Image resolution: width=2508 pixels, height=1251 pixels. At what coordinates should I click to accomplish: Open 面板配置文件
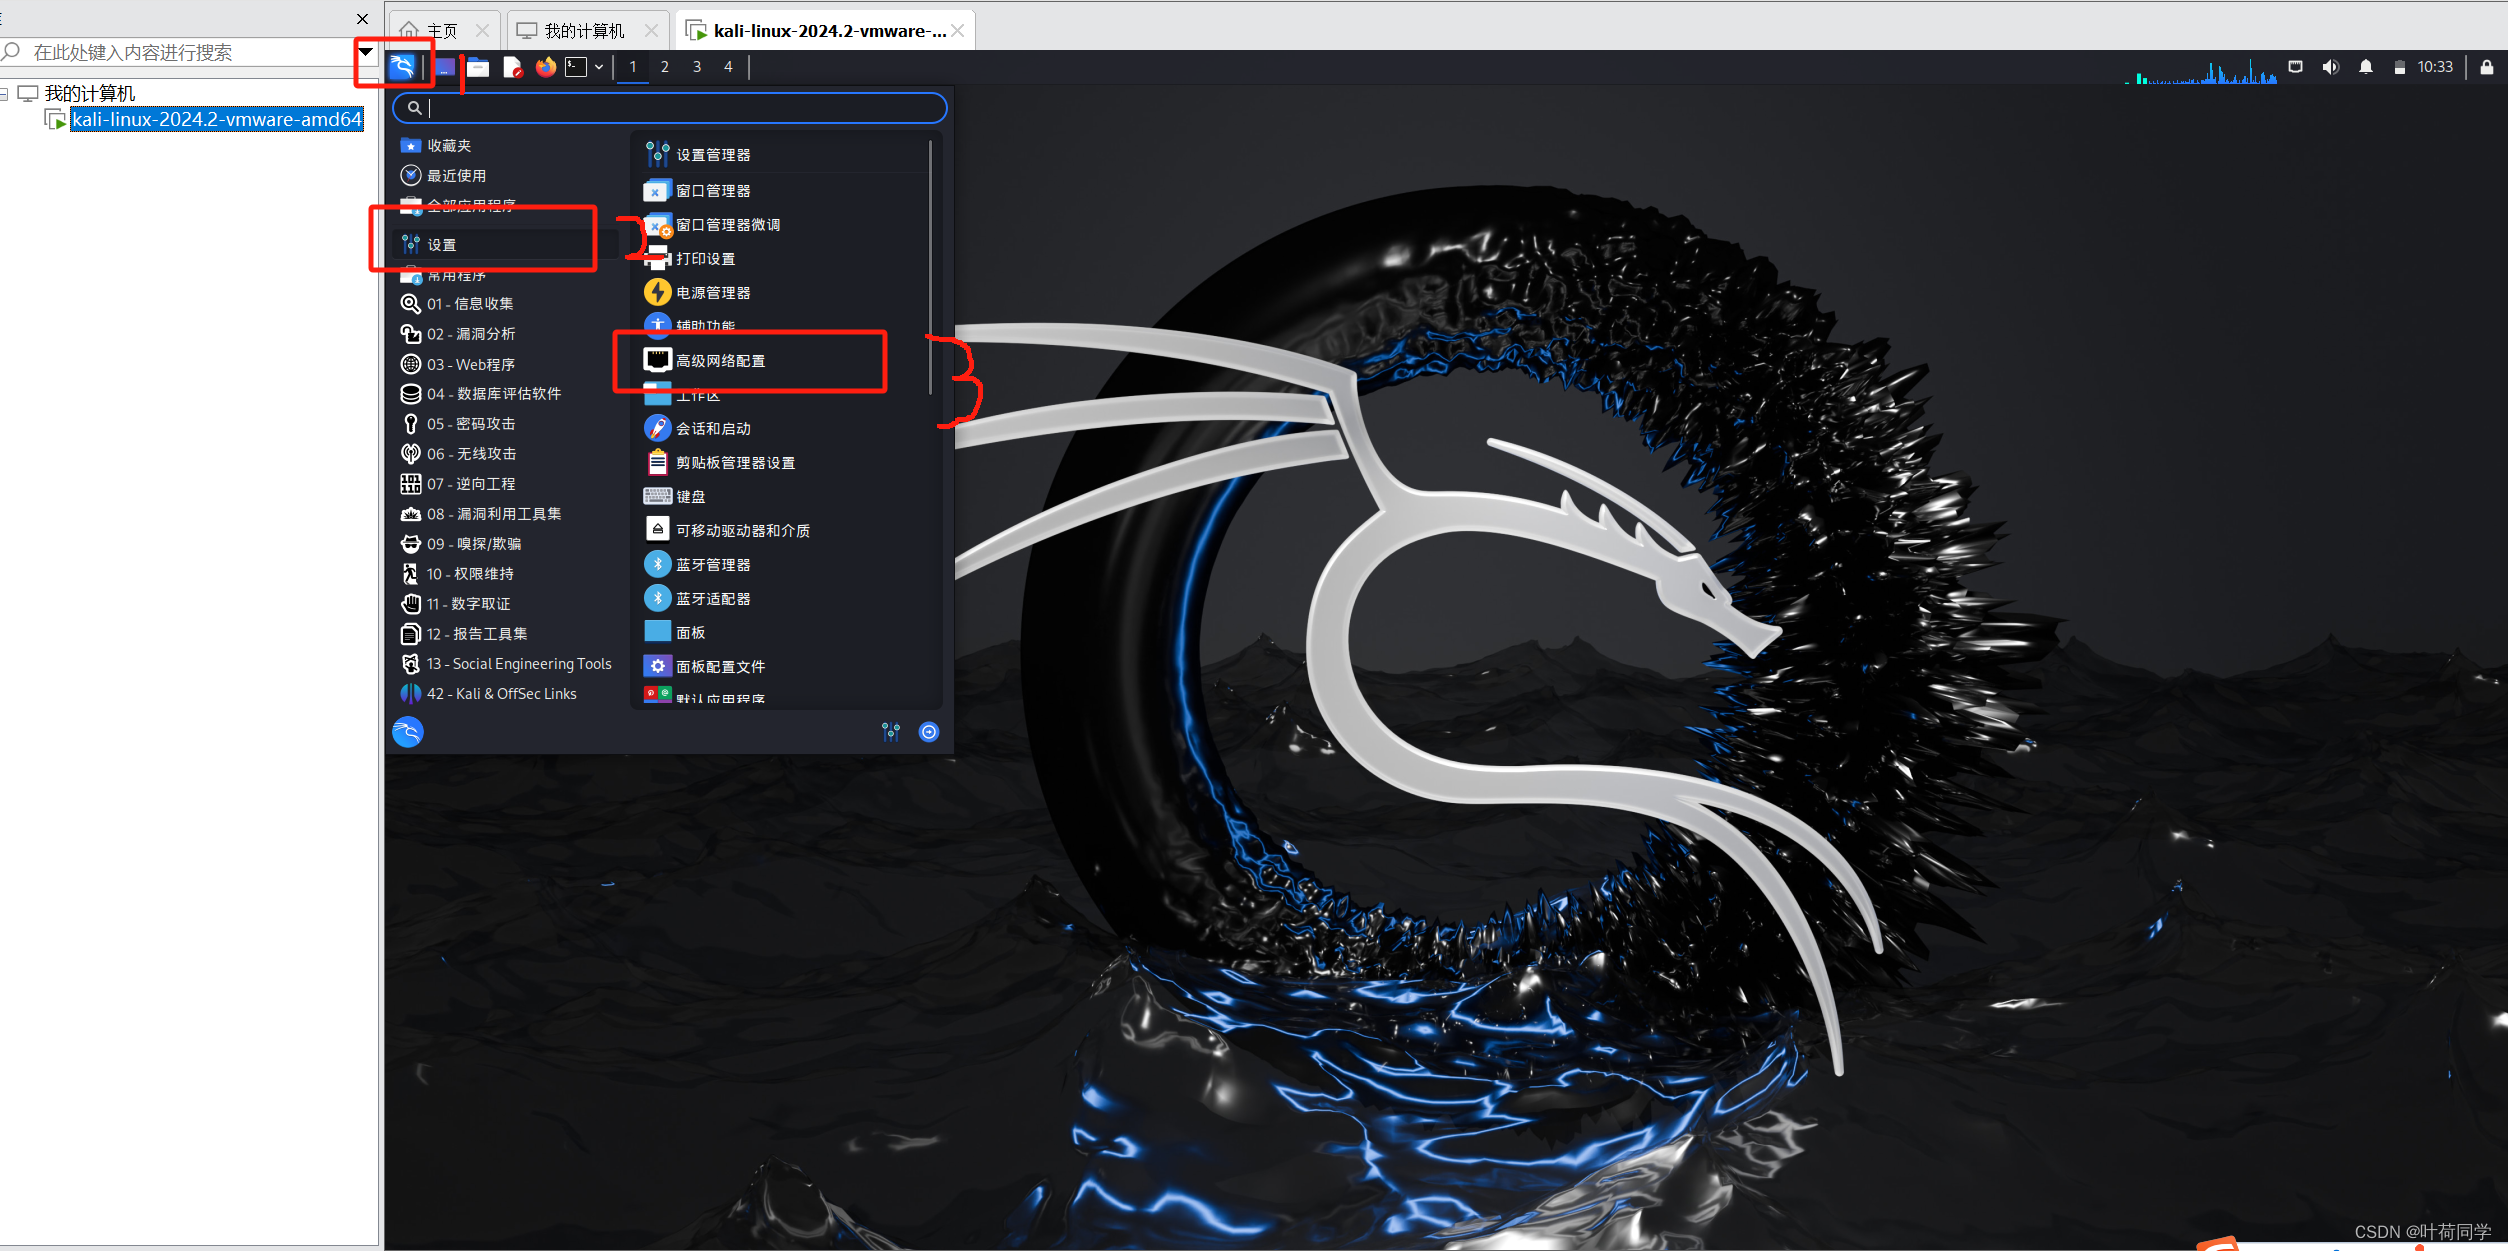point(784,667)
